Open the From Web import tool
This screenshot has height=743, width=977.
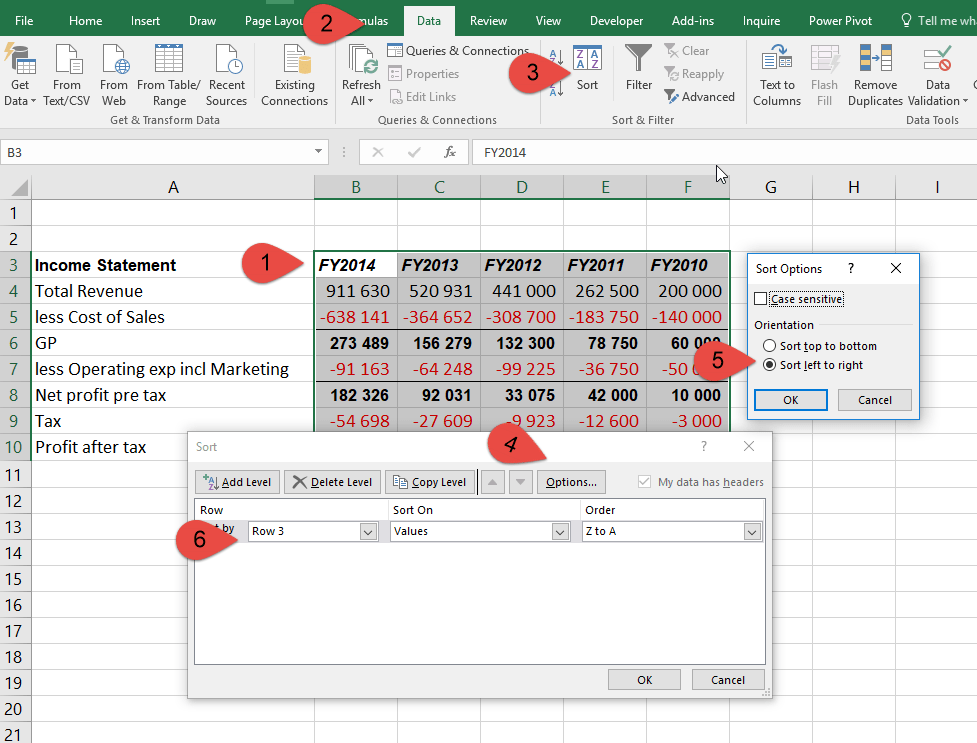[x=114, y=72]
